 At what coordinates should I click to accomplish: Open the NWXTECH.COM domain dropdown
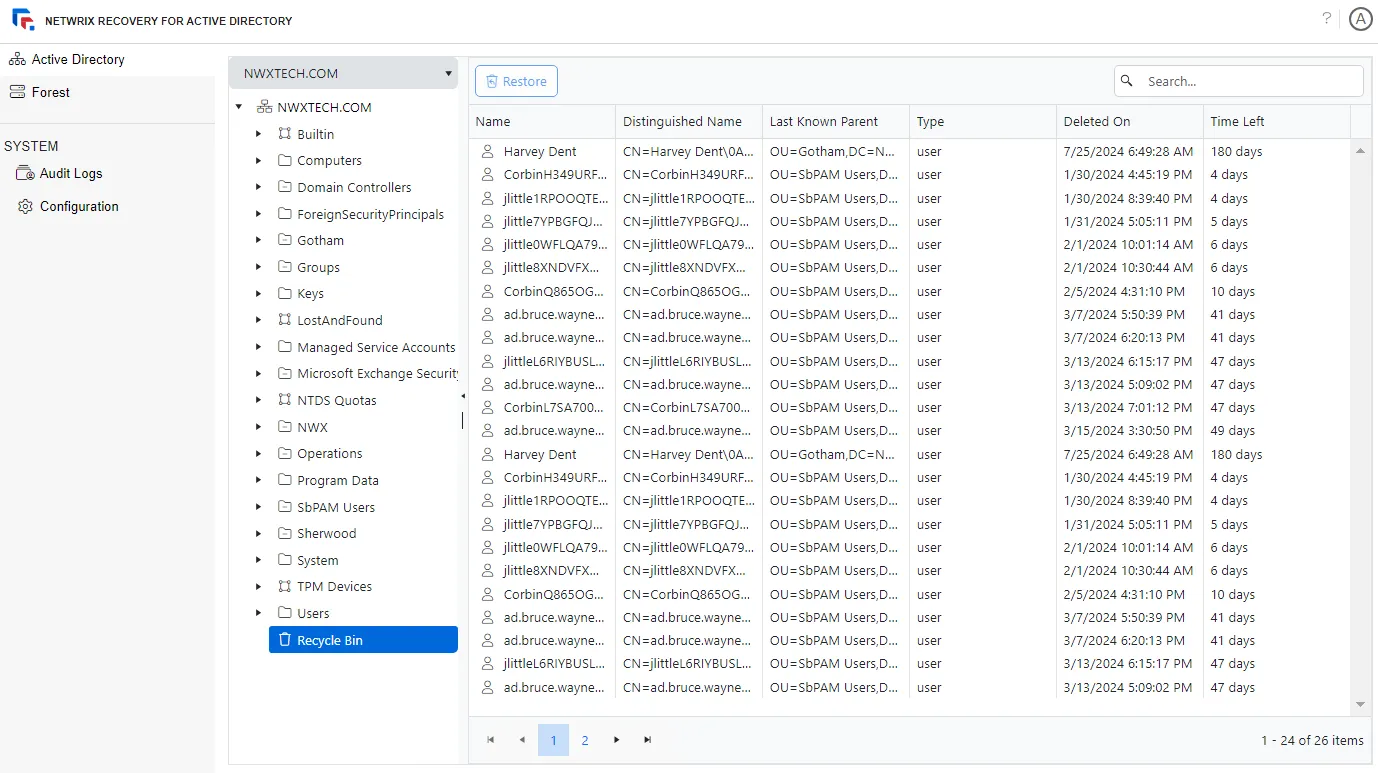(343, 73)
